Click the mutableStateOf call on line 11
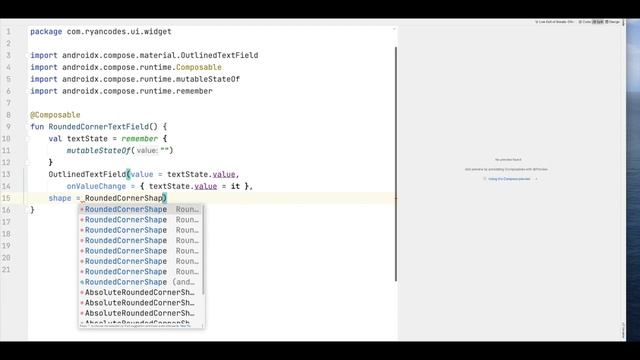Viewport: 640px width, 360px height. [98, 151]
